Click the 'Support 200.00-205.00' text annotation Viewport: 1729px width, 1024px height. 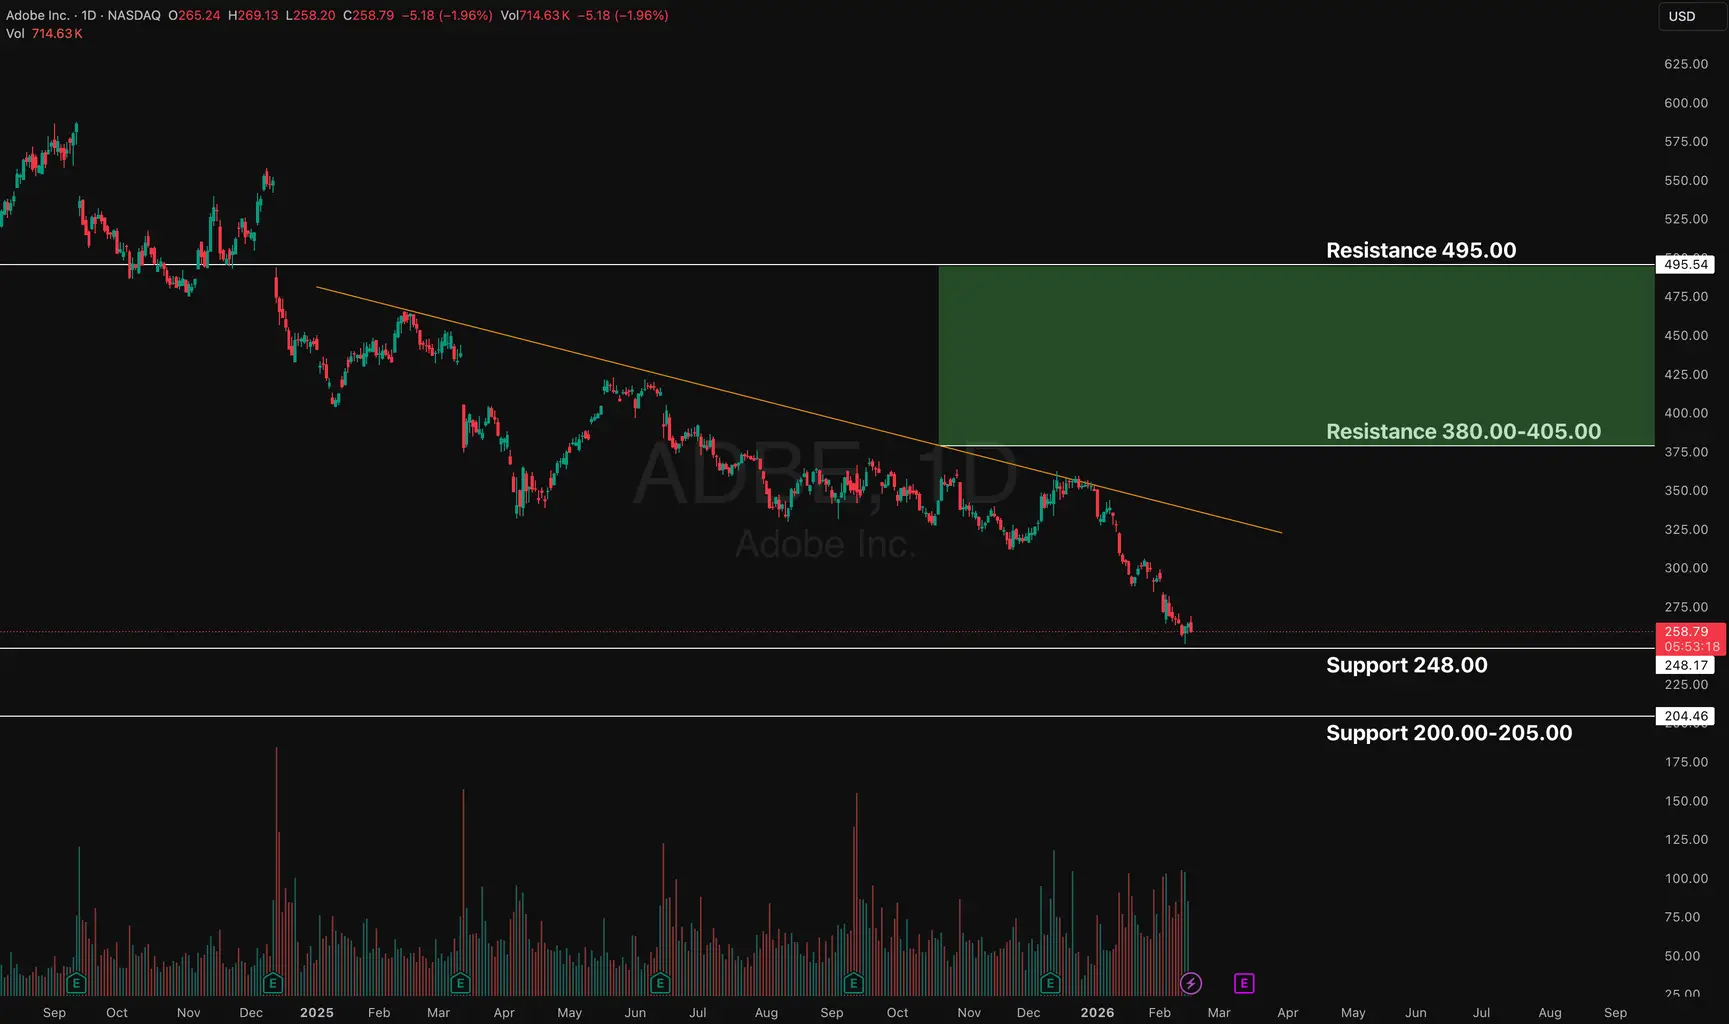coord(1448,733)
